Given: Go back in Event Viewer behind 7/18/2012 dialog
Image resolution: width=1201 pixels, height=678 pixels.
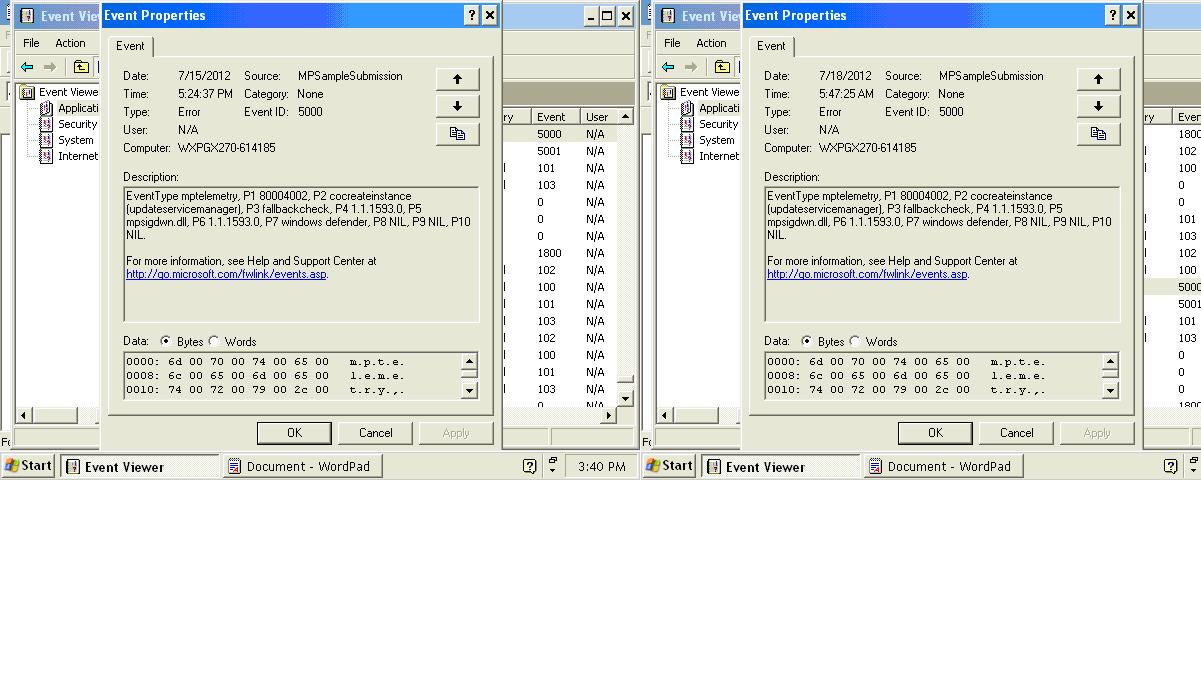Looking at the screenshot, I should tap(668, 67).
